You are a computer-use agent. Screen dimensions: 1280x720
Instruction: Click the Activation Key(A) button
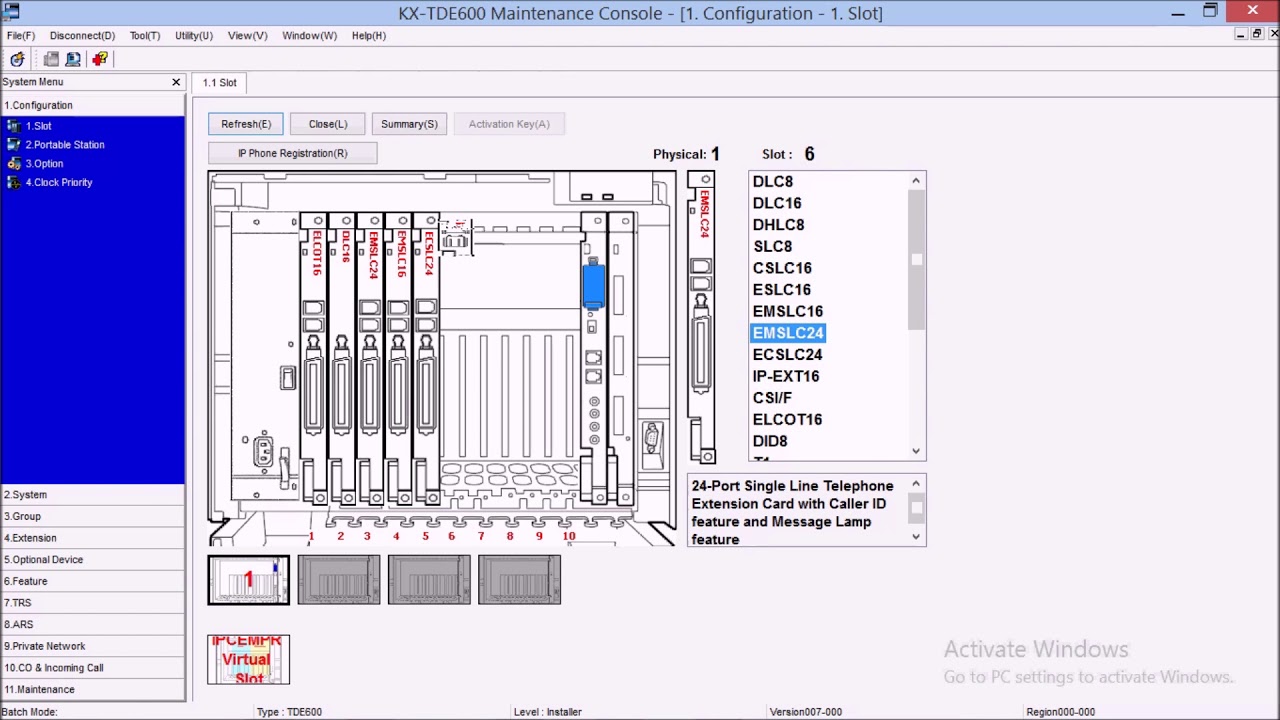[509, 124]
